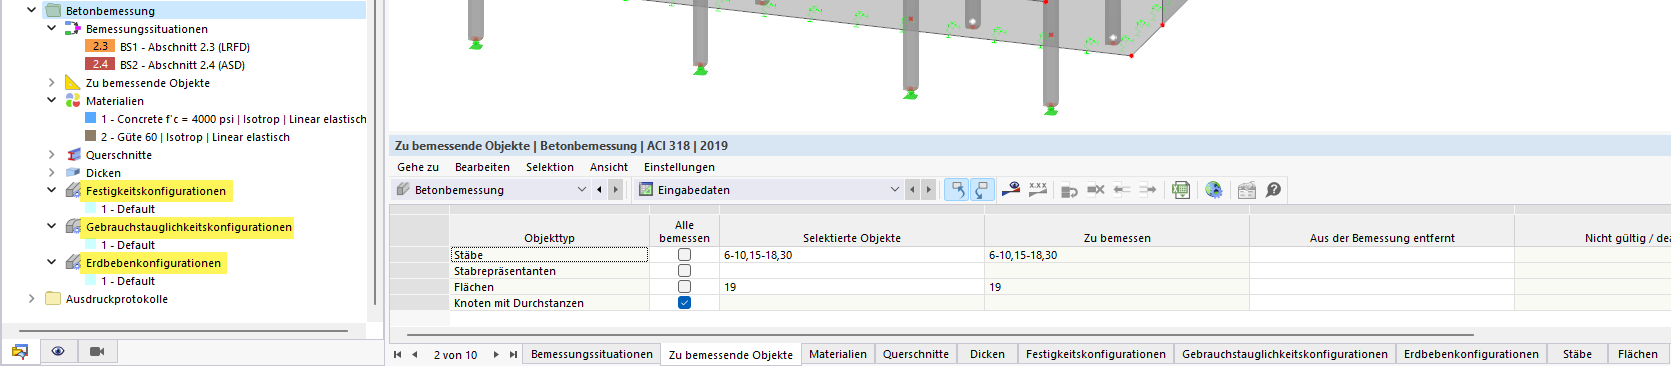Click the grayed left arrow move icon
The width and height of the screenshot is (1671, 366).
point(1122,189)
